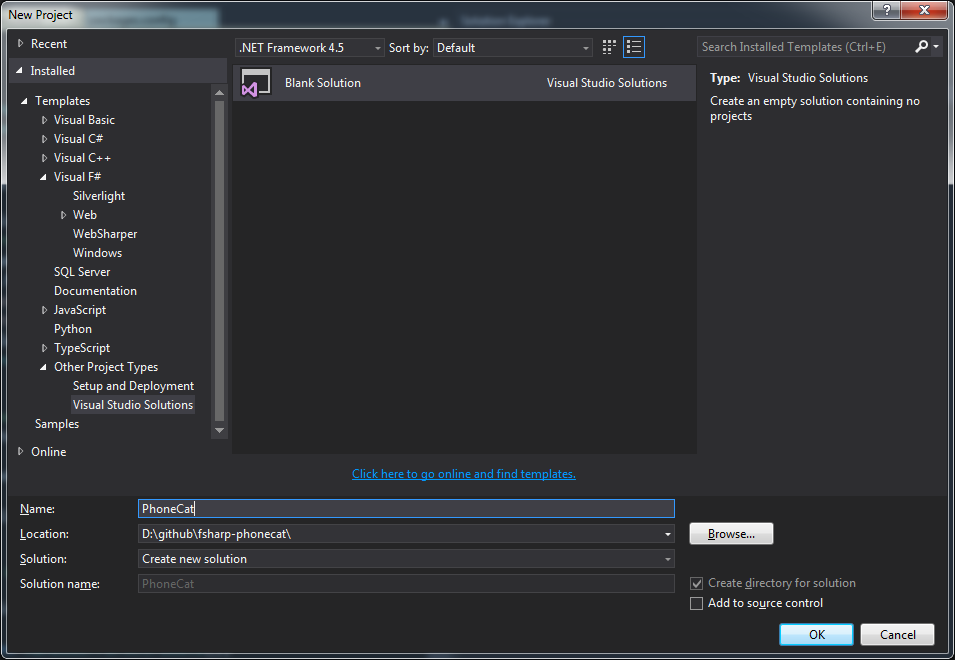Image resolution: width=955 pixels, height=660 pixels.
Task: Expand the Visual C++ node arrow
Action: tap(44, 158)
